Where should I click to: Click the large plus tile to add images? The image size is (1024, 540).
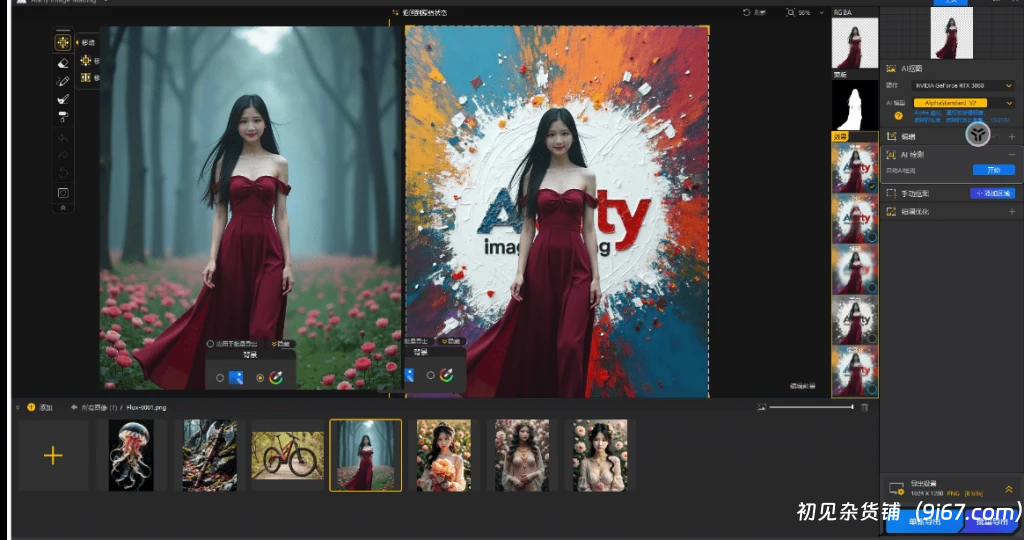[53, 455]
